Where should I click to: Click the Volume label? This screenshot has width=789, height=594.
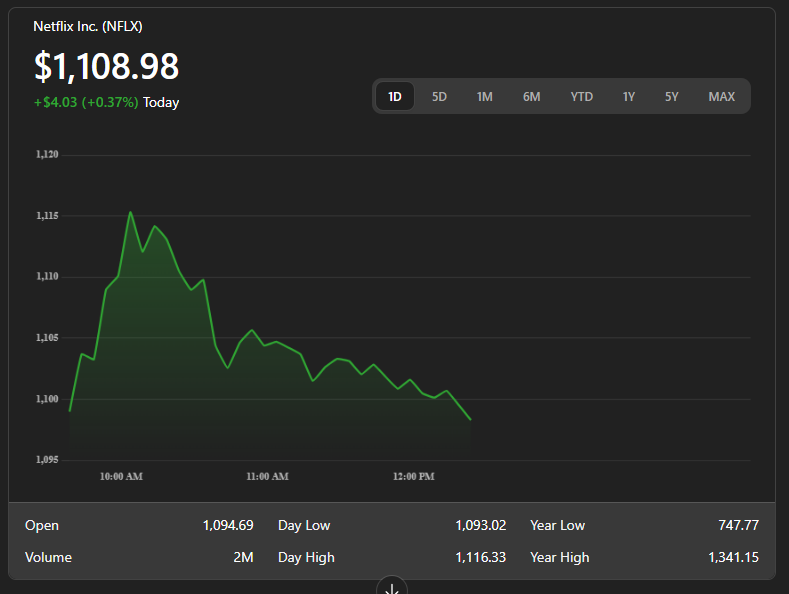48,557
